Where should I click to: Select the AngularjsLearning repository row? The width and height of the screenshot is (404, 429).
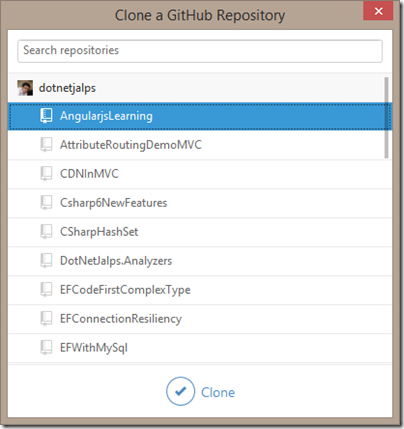200,116
